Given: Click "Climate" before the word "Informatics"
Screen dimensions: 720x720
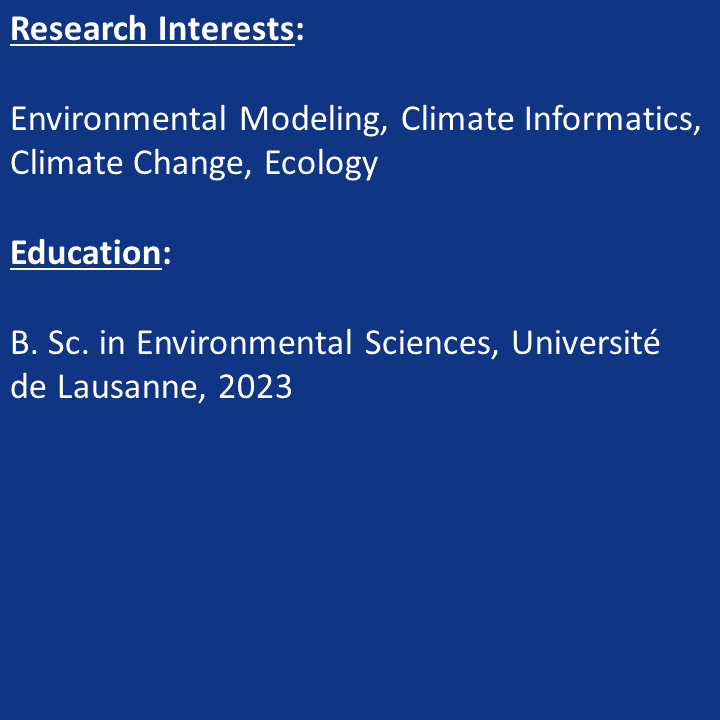Looking at the screenshot, I should pyautogui.click(x=457, y=119).
